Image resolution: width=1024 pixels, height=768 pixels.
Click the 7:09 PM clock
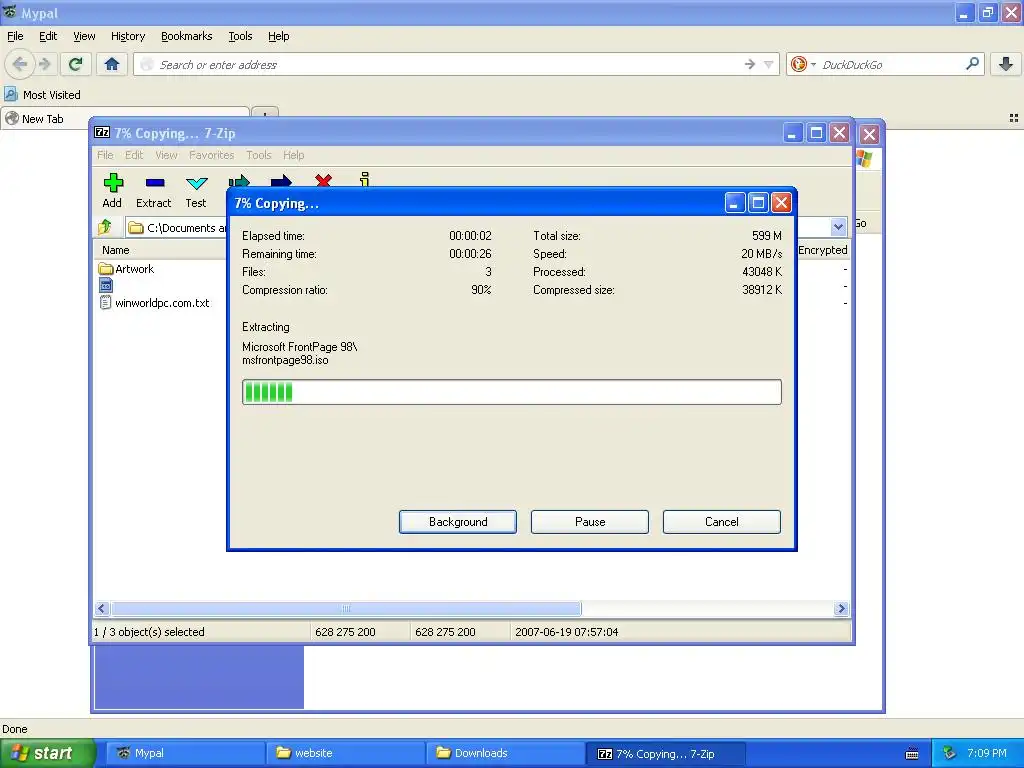pos(987,753)
